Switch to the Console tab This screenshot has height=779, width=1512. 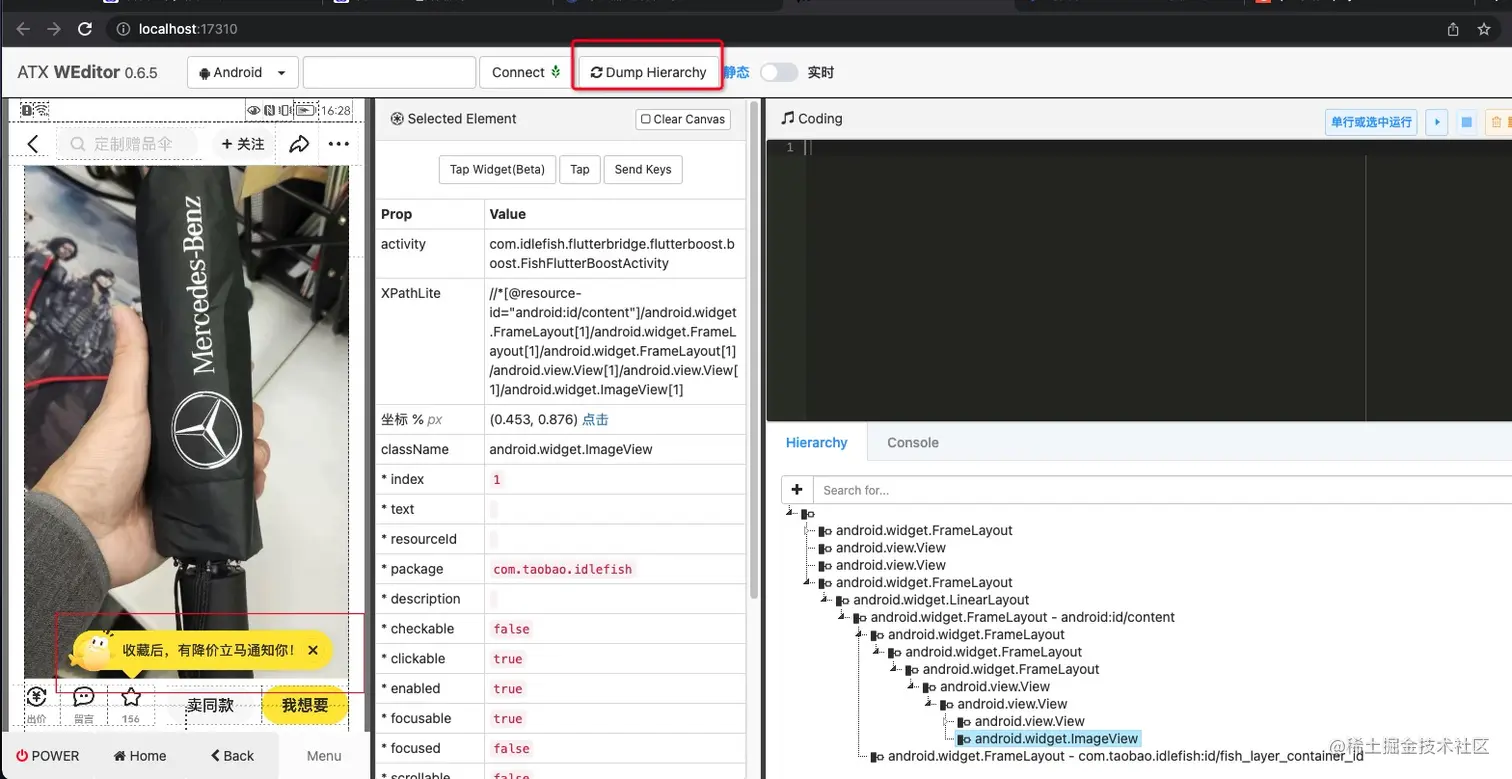pos(913,443)
